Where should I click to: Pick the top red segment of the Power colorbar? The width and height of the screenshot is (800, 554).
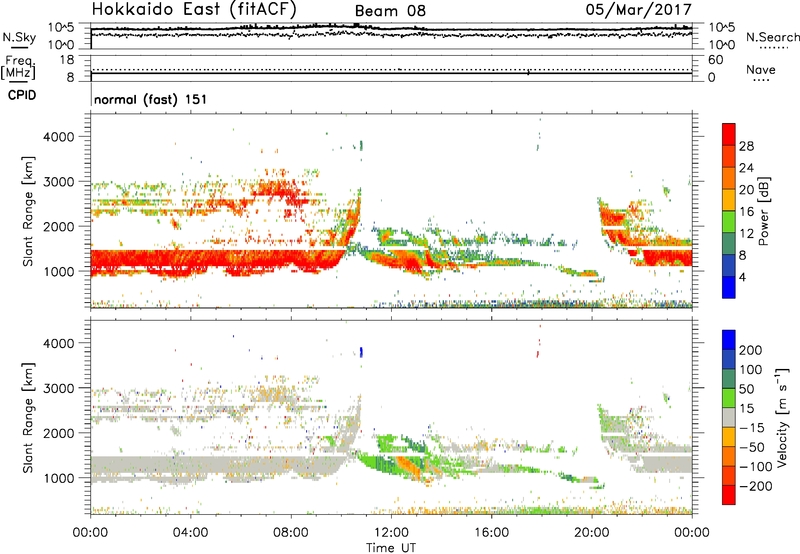(729, 134)
